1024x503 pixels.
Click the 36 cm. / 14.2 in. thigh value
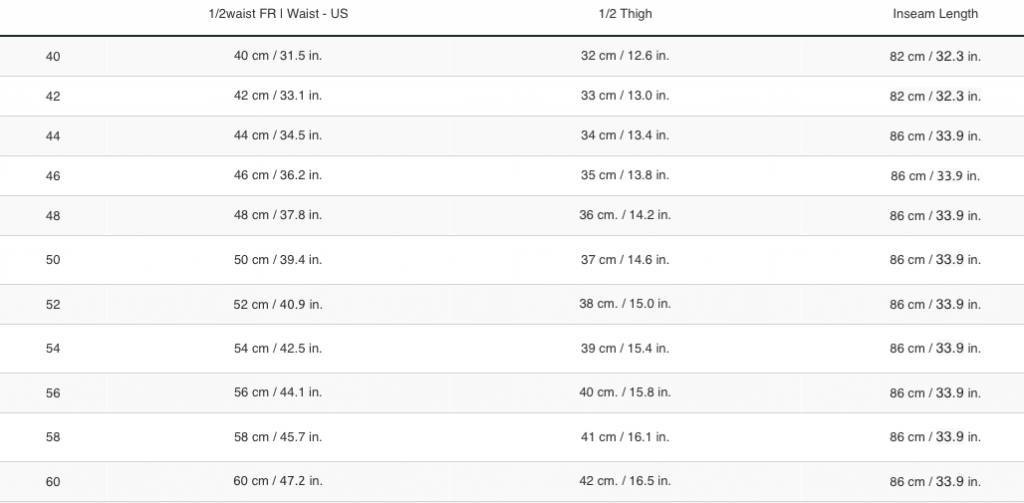point(625,215)
